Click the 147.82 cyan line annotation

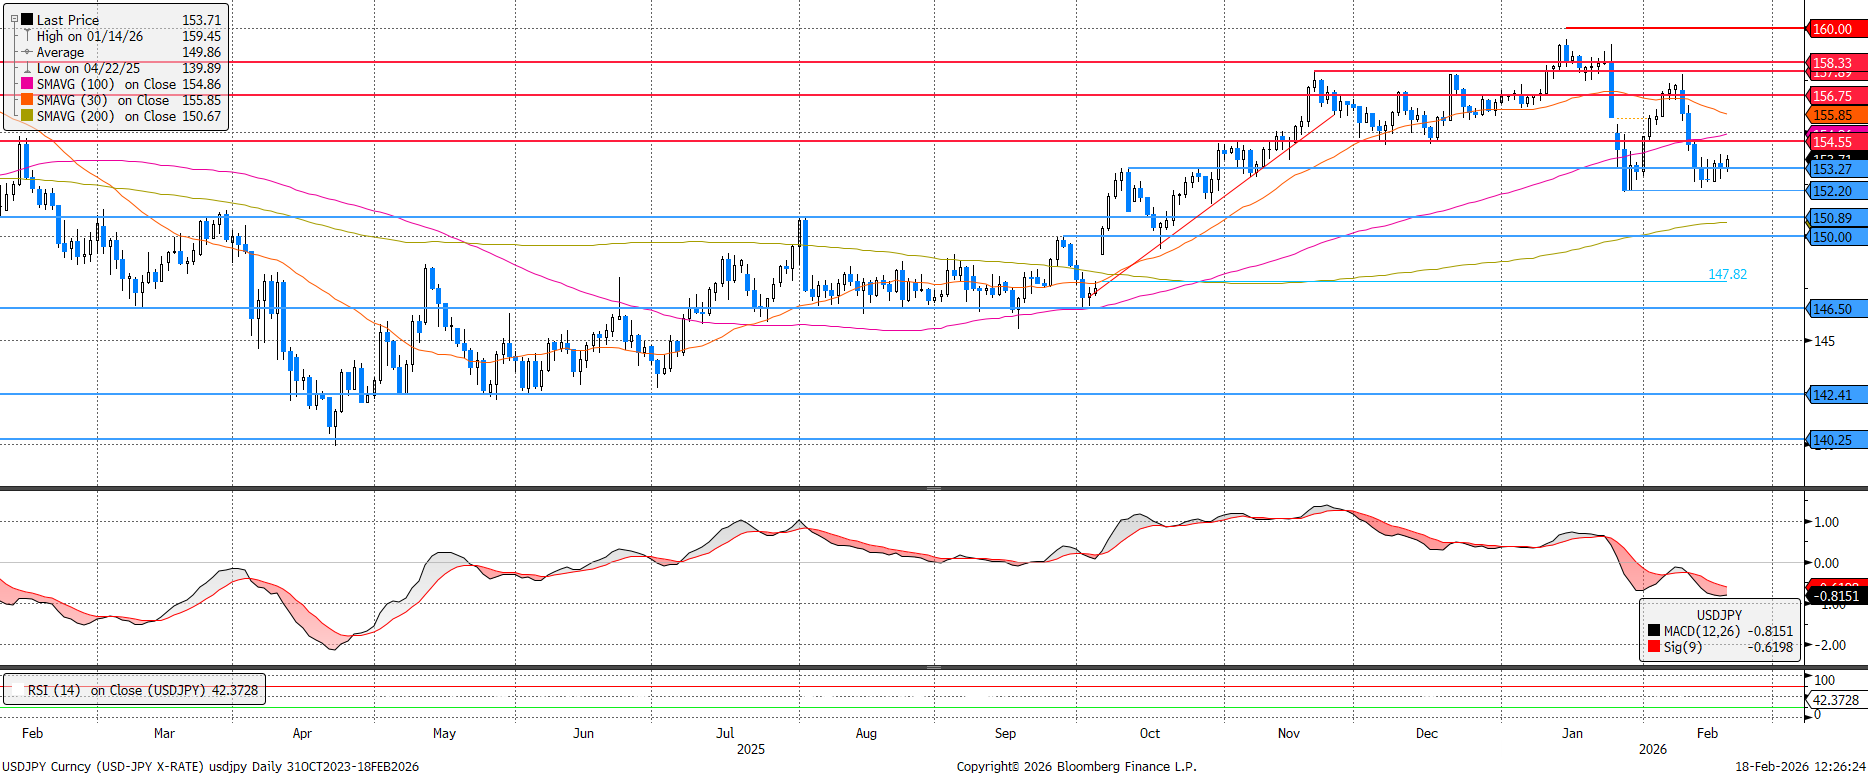tap(1727, 274)
